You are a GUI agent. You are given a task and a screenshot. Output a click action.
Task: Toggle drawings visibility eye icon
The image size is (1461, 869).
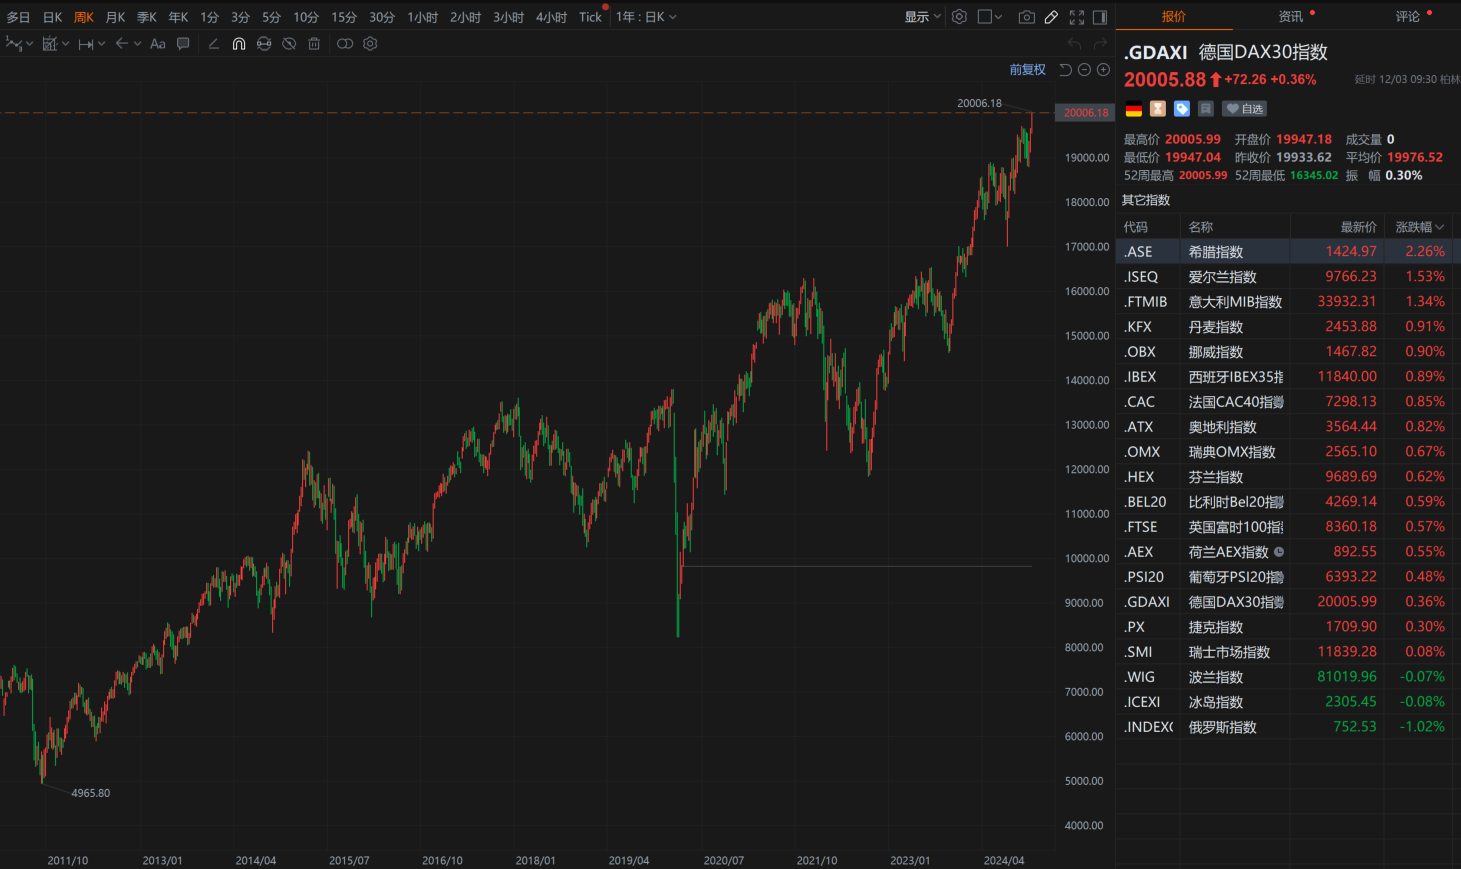[x=289, y=44]
